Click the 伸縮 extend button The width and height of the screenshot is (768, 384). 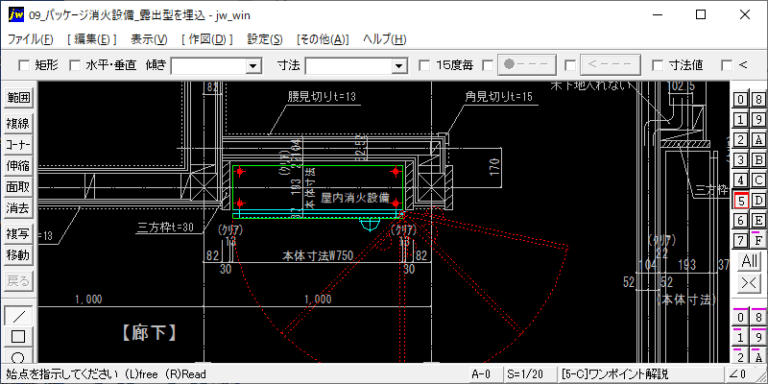18,166
